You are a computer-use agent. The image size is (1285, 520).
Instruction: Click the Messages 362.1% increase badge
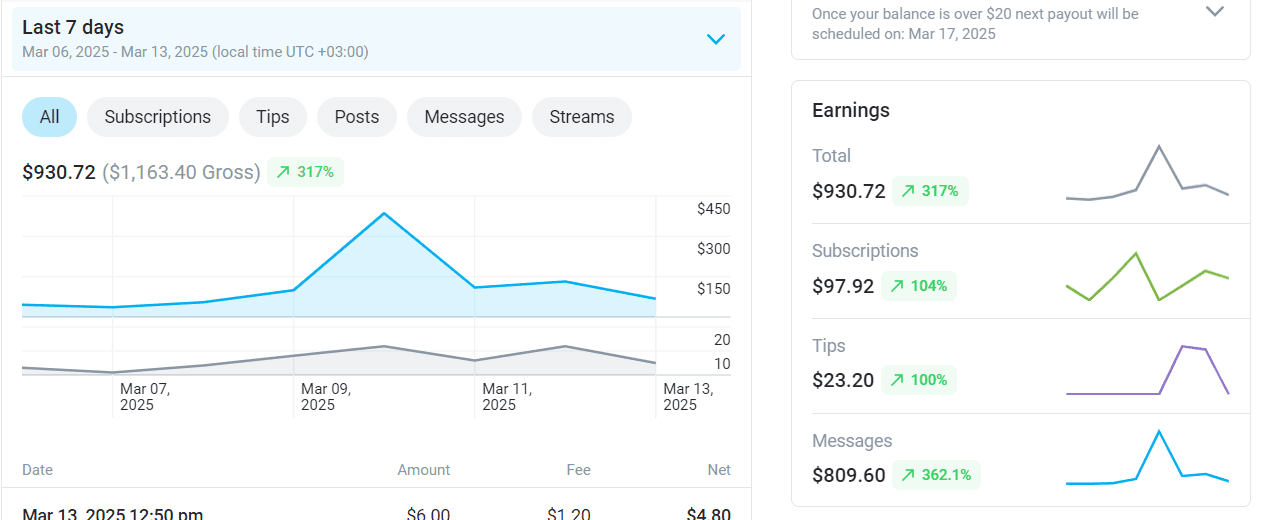936,475
